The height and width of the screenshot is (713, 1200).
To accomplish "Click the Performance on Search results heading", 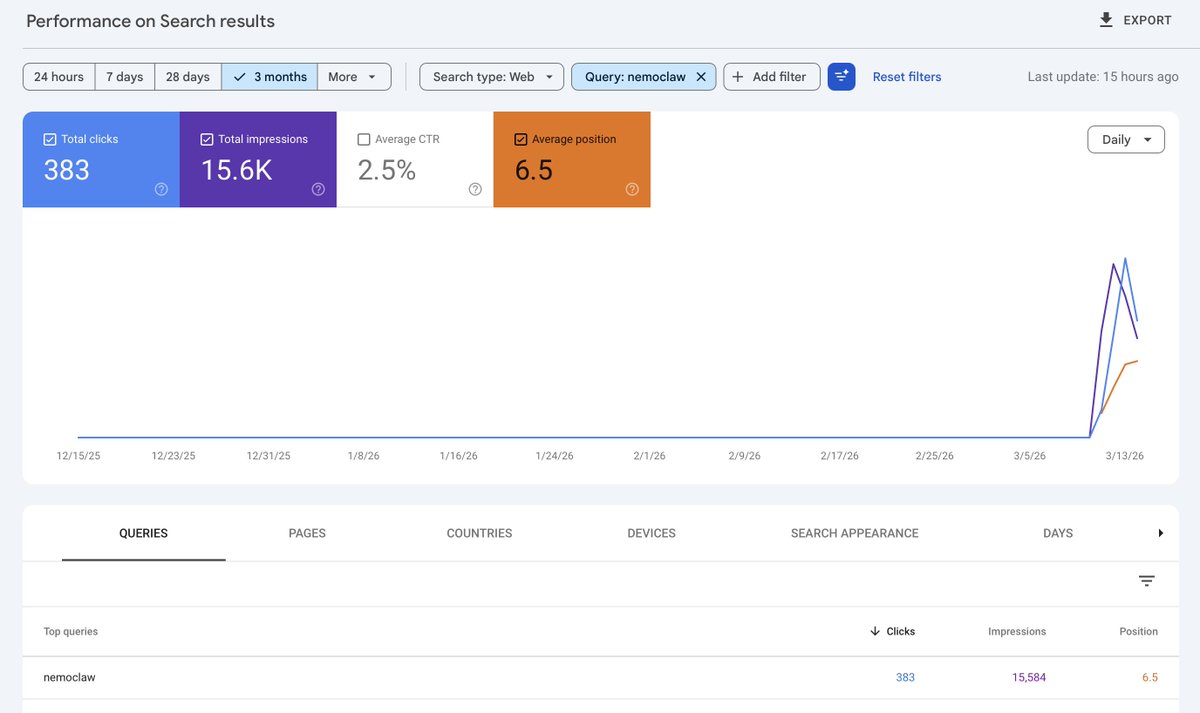I will click(x=150, y=21).
